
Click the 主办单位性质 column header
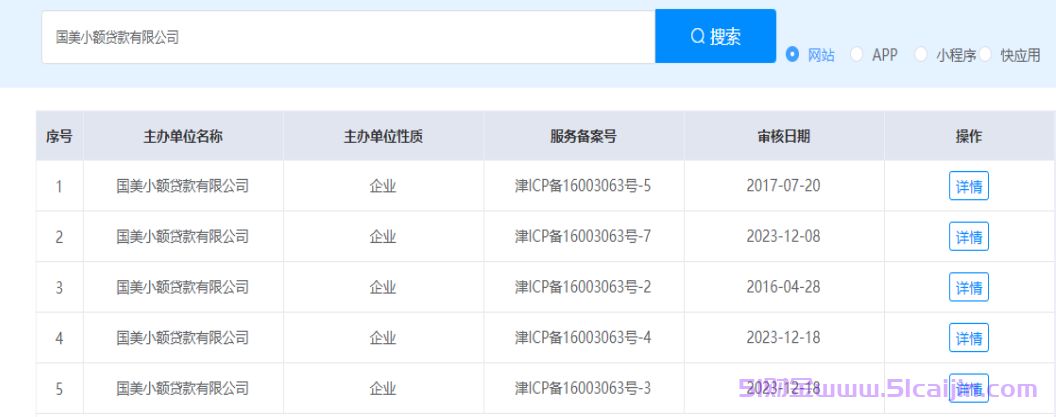383,137
